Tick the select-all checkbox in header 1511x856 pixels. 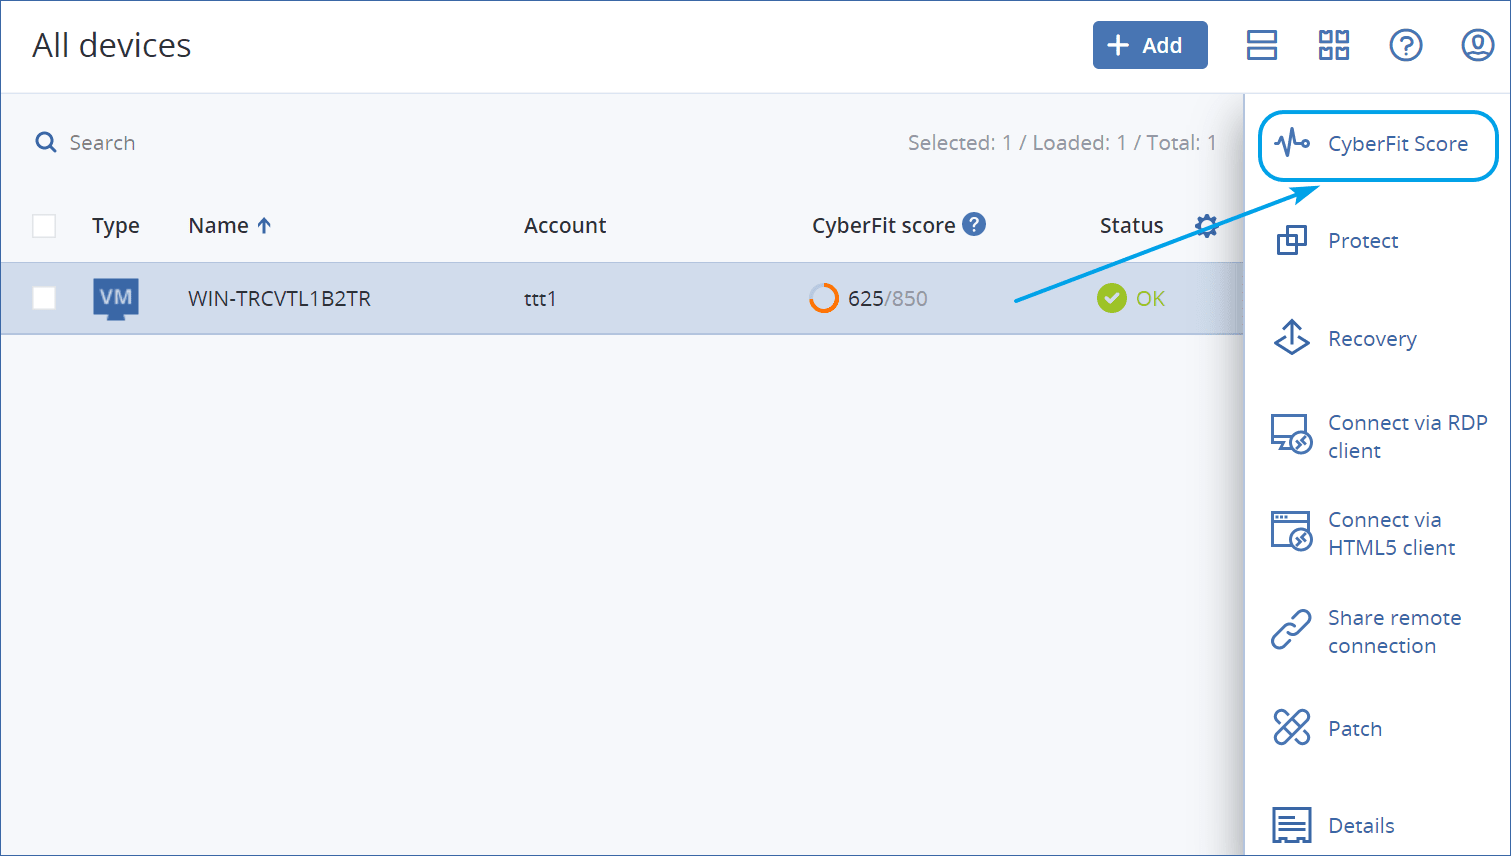pos(44,226)
